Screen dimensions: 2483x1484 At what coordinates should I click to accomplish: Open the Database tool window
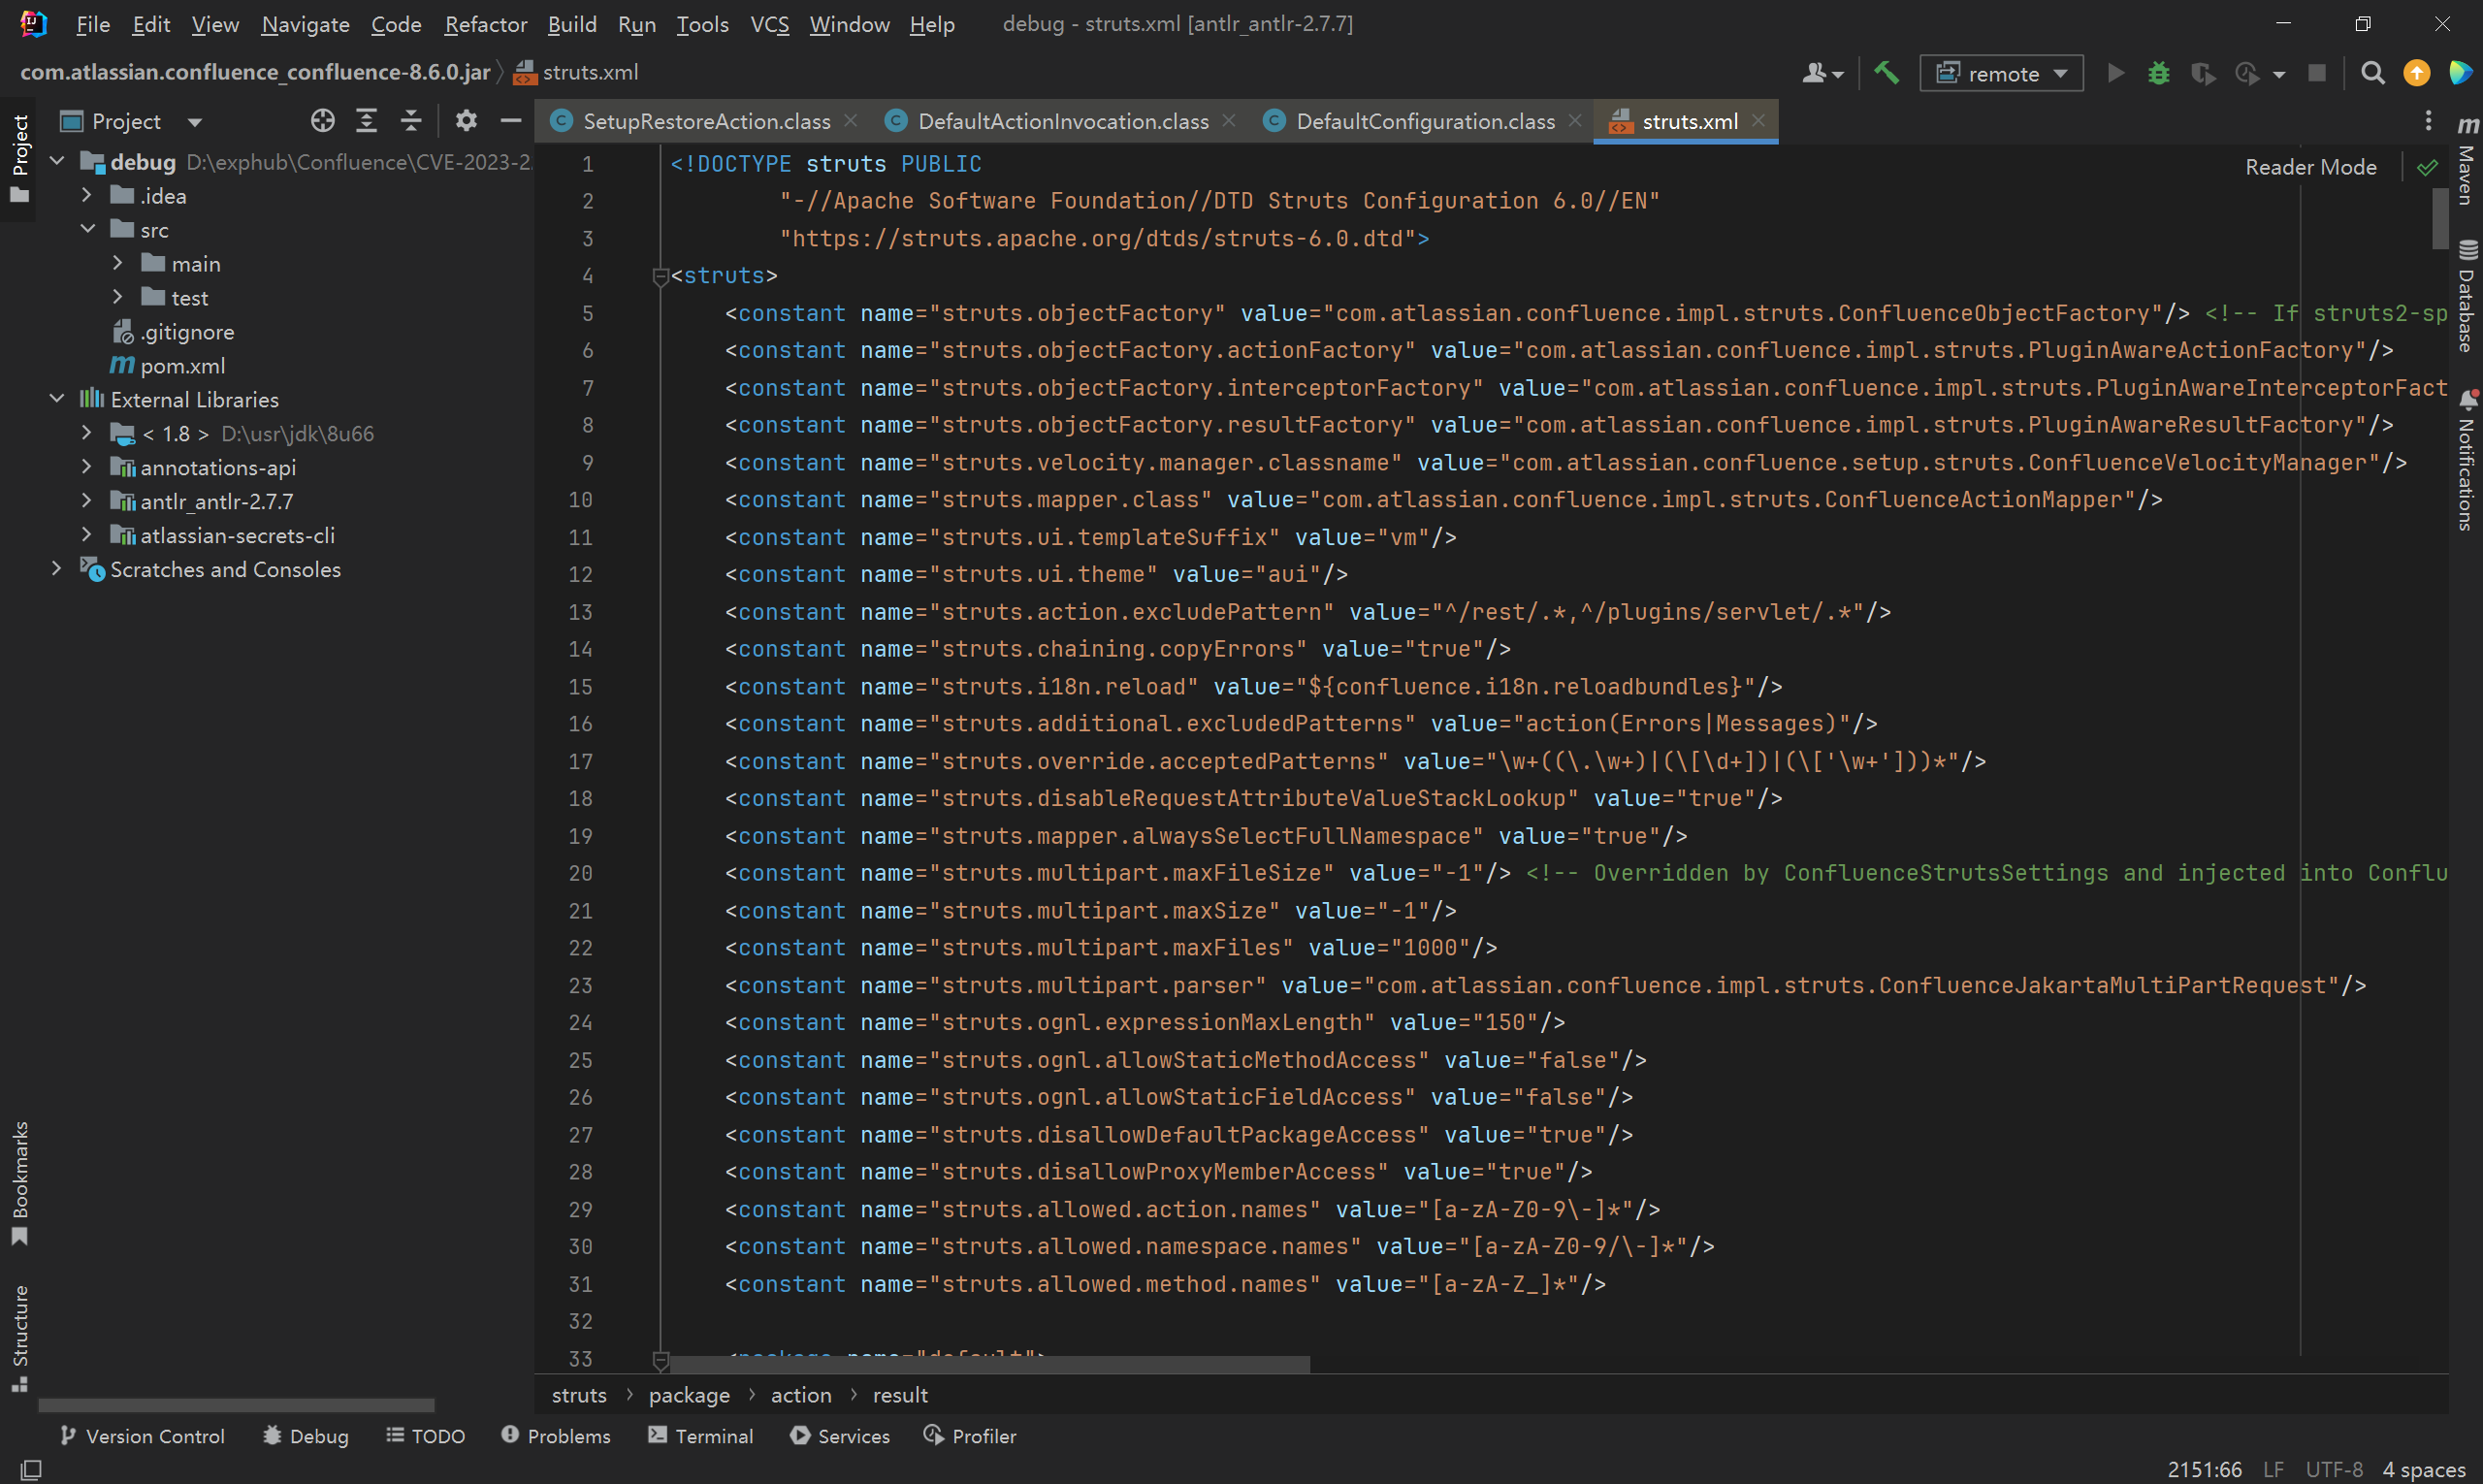tap(2467, 296)
